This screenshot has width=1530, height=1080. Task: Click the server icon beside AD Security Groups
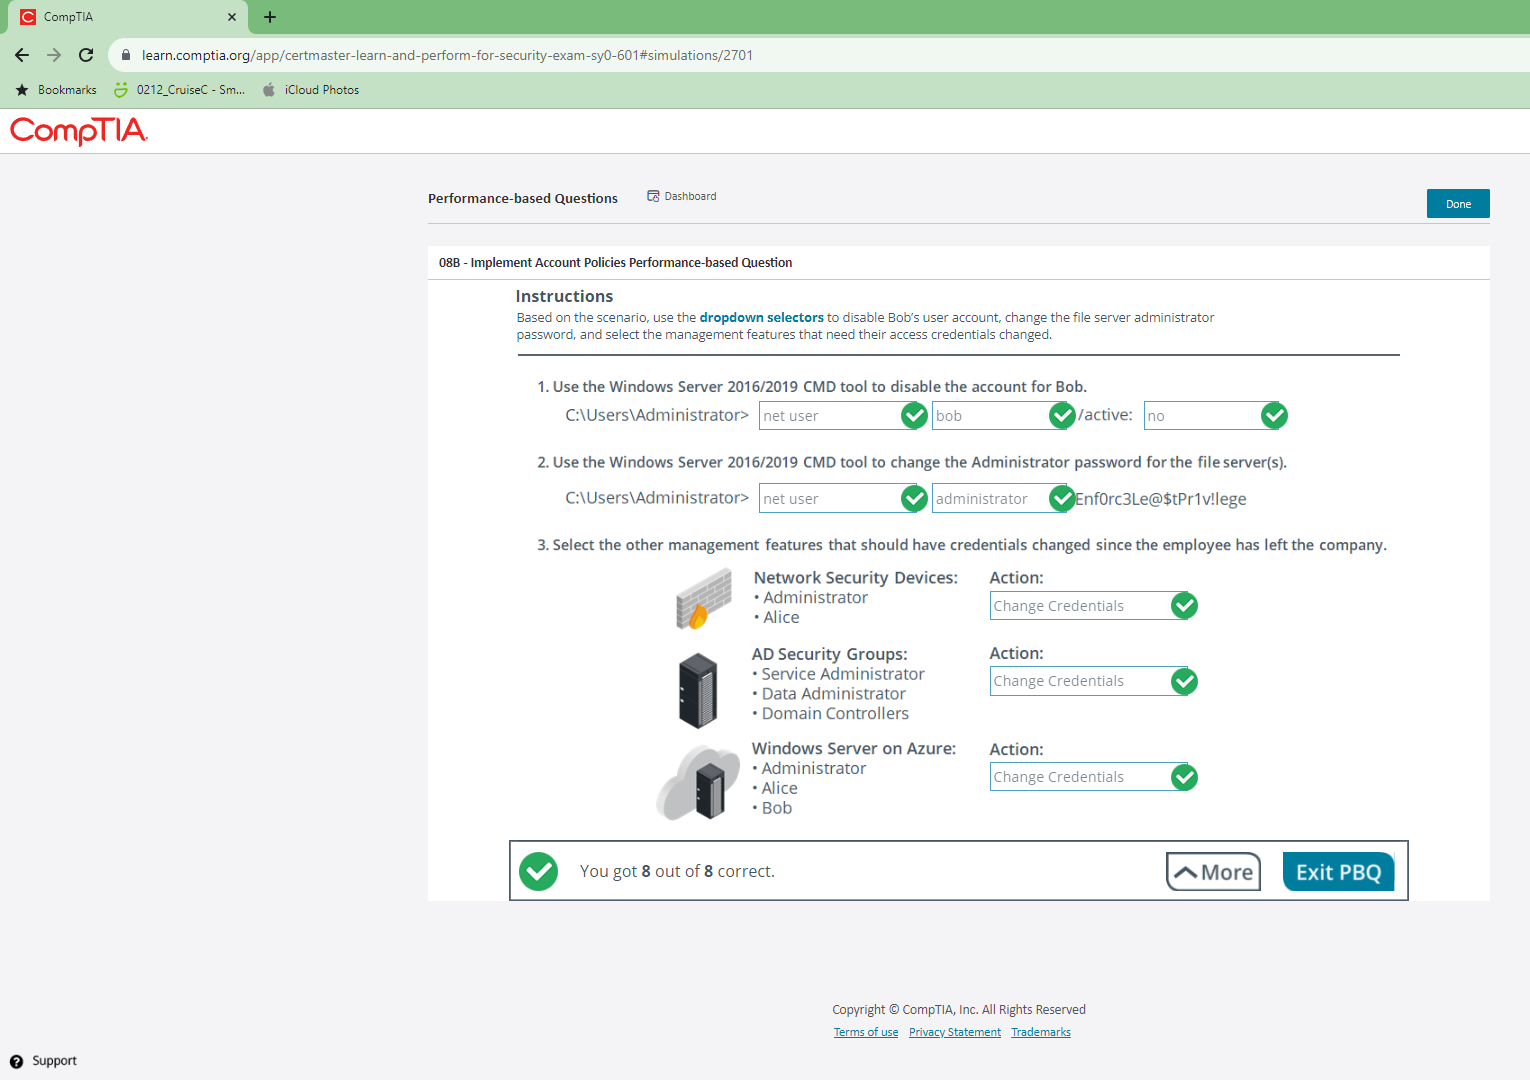[698, 690]
